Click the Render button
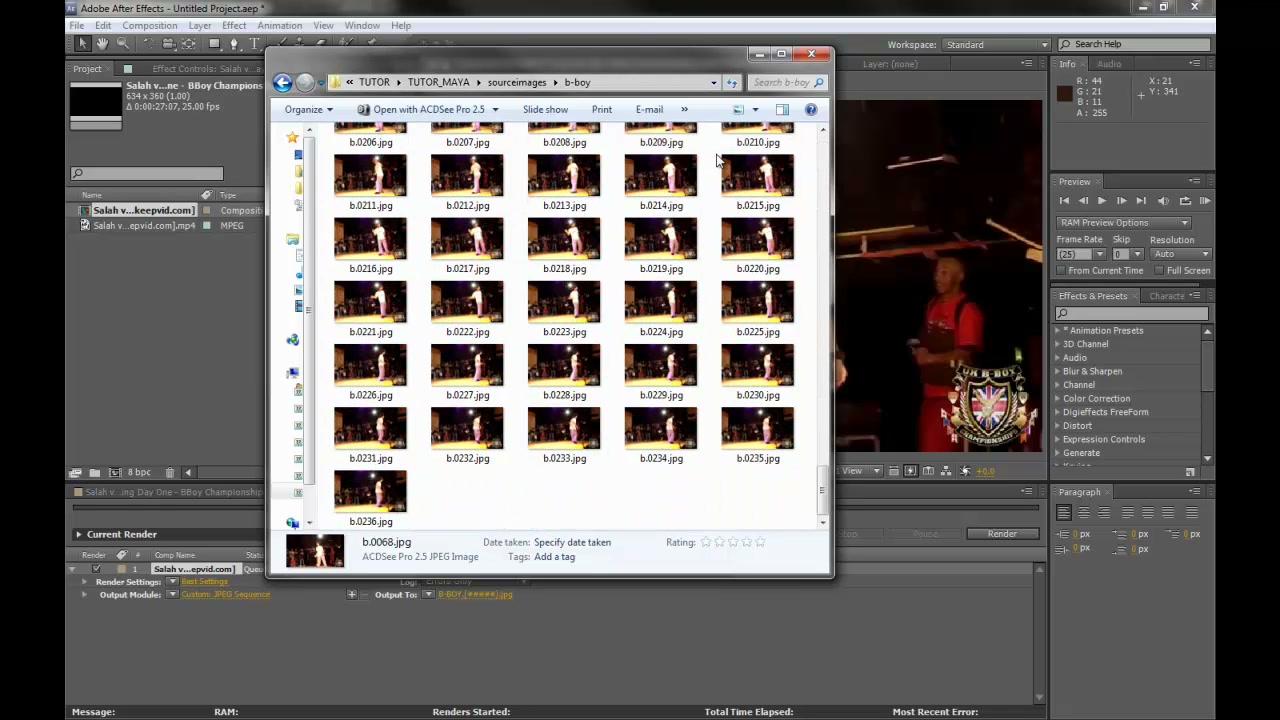The image size is (1280, 720). tap(1002, 534)
